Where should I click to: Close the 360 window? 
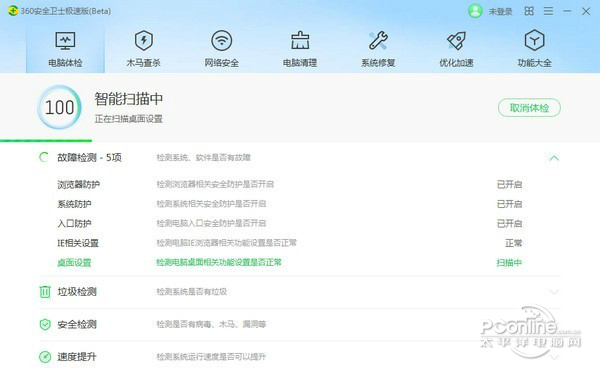pyautogui.click(x=586, y=11)
